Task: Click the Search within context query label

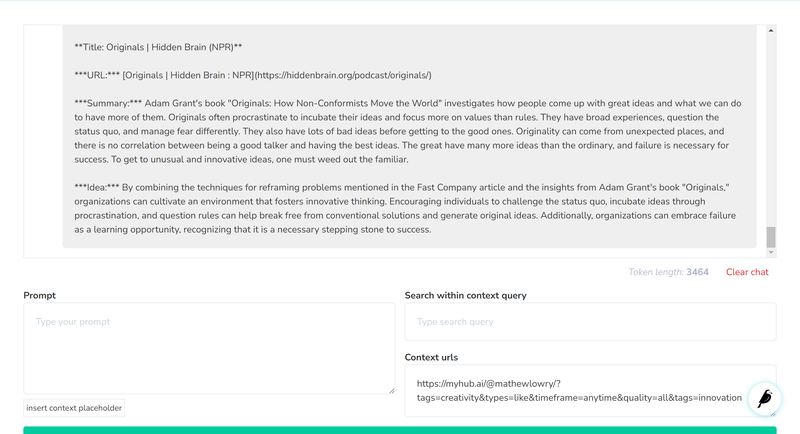Action: pos(465,295)
